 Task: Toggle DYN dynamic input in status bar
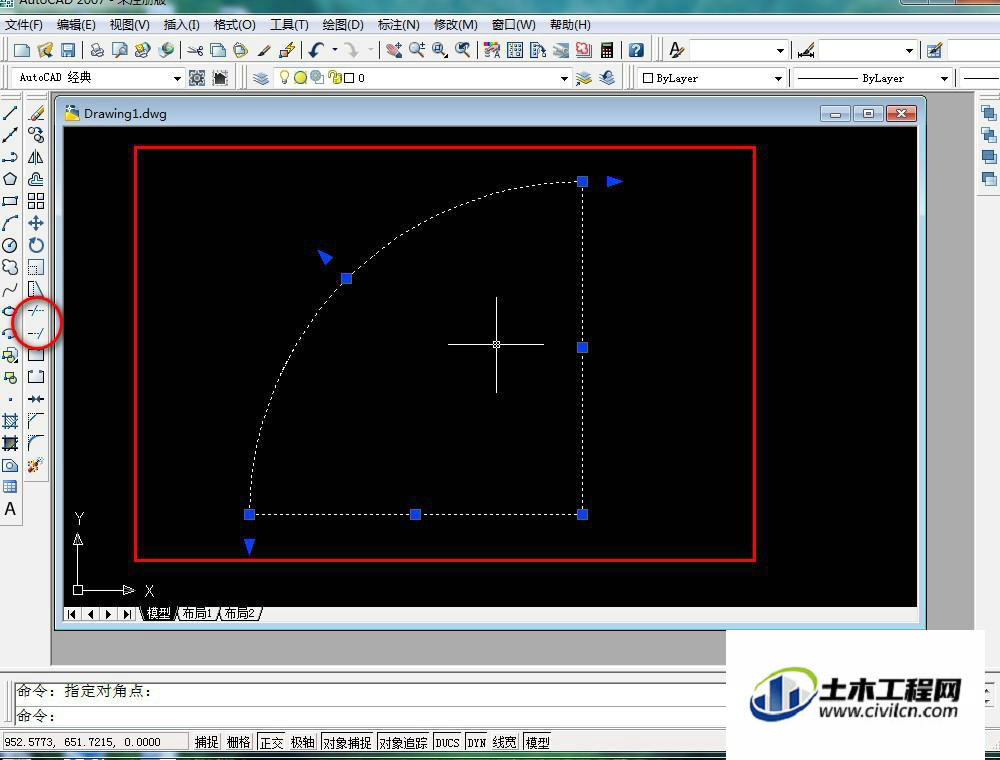pos(476,742)
